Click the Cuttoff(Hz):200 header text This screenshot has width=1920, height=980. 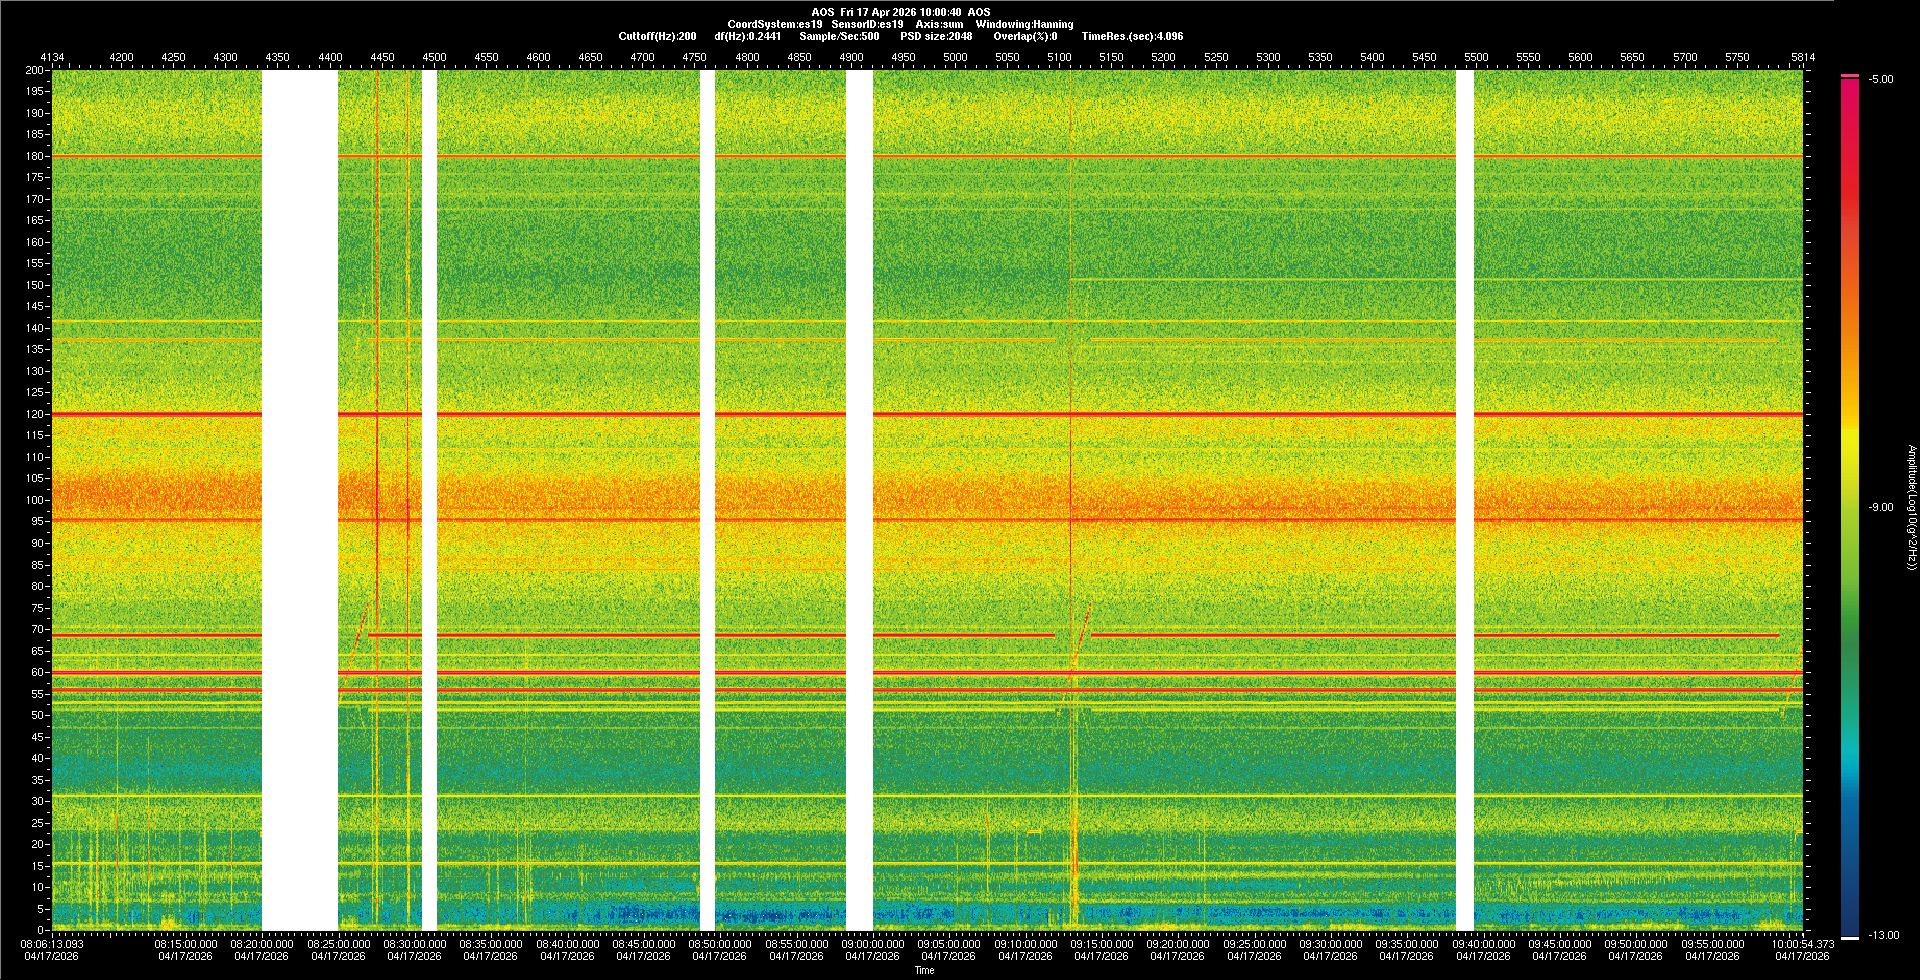[x=657, y=36]
